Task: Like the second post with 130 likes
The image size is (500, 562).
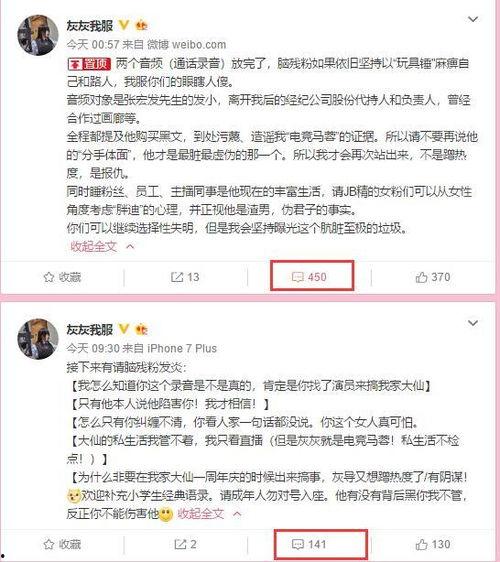Action: [x=433, y=544]
